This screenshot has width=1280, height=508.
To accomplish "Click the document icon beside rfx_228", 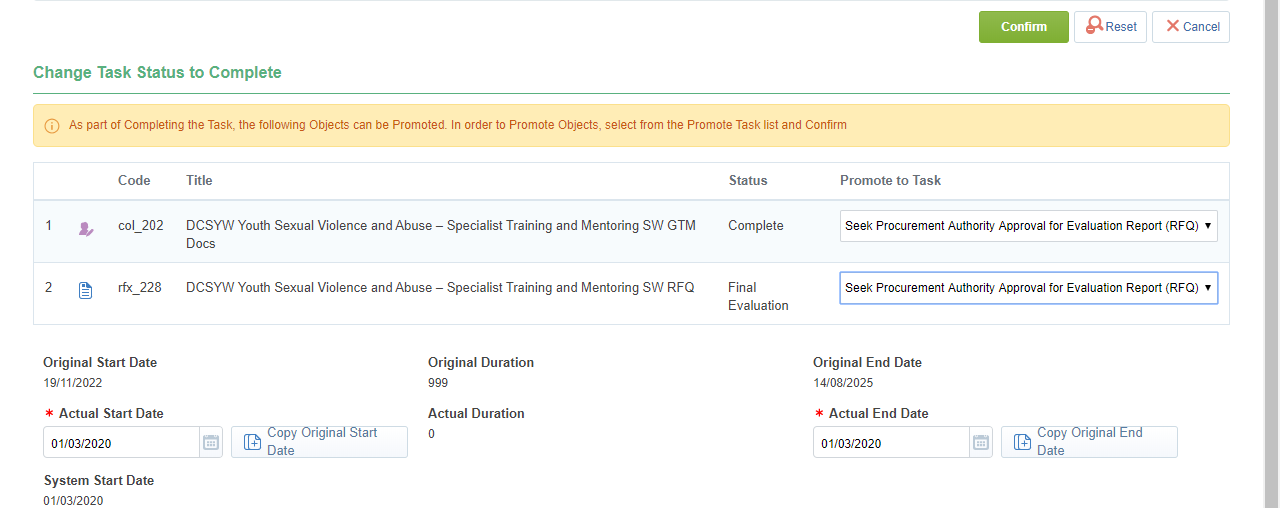I will (86, 291).
